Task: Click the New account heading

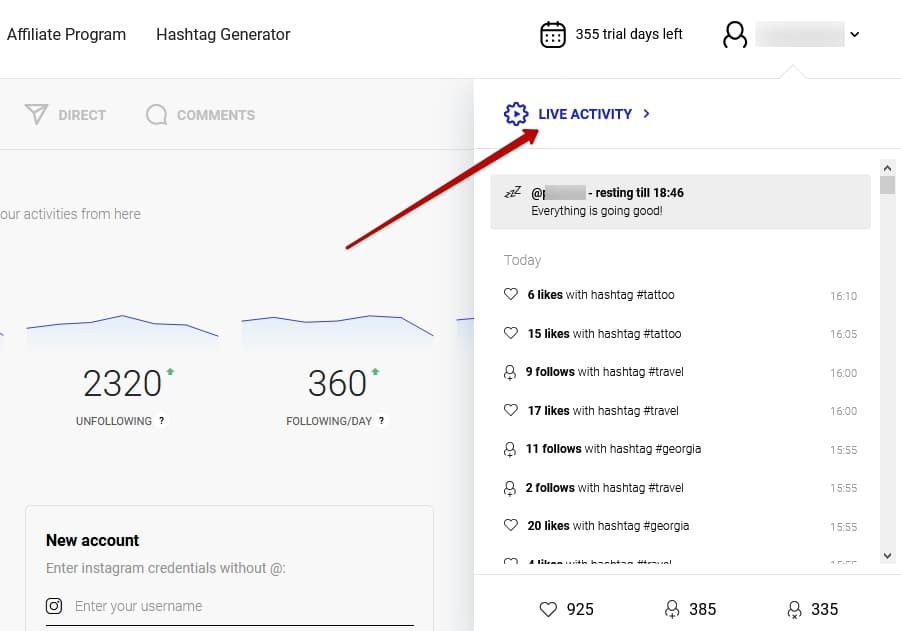Action: point(93,540)
